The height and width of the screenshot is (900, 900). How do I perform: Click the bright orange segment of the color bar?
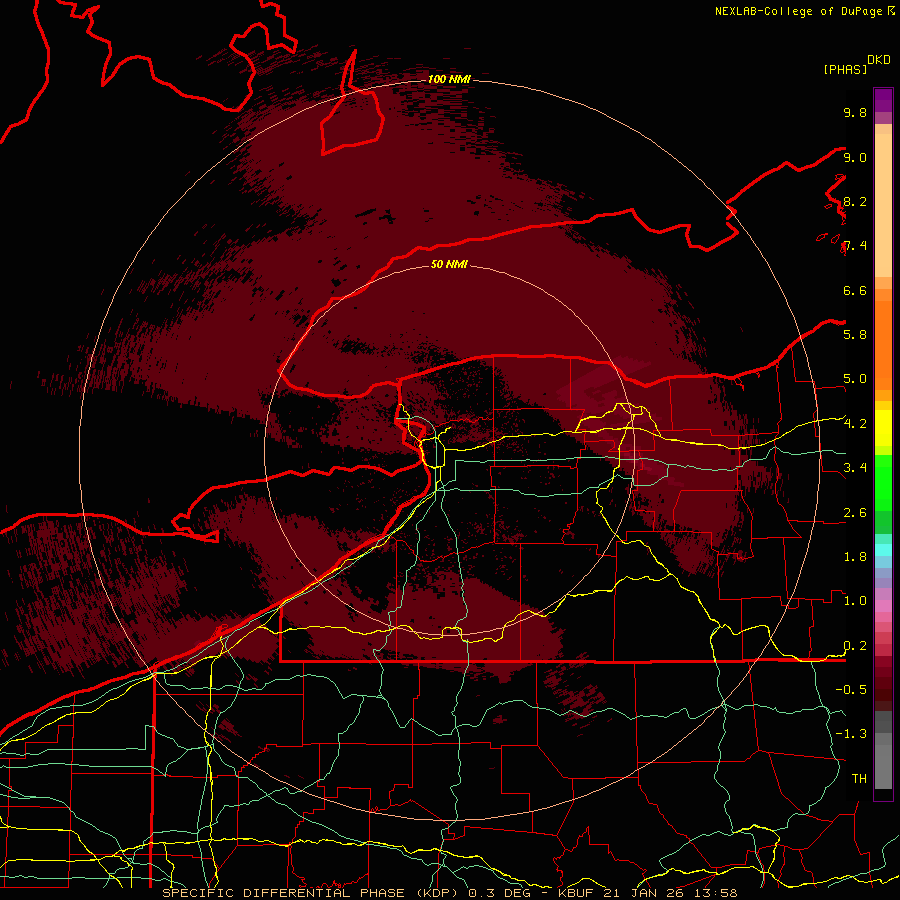pyautogui.click(x=883, y=345)
